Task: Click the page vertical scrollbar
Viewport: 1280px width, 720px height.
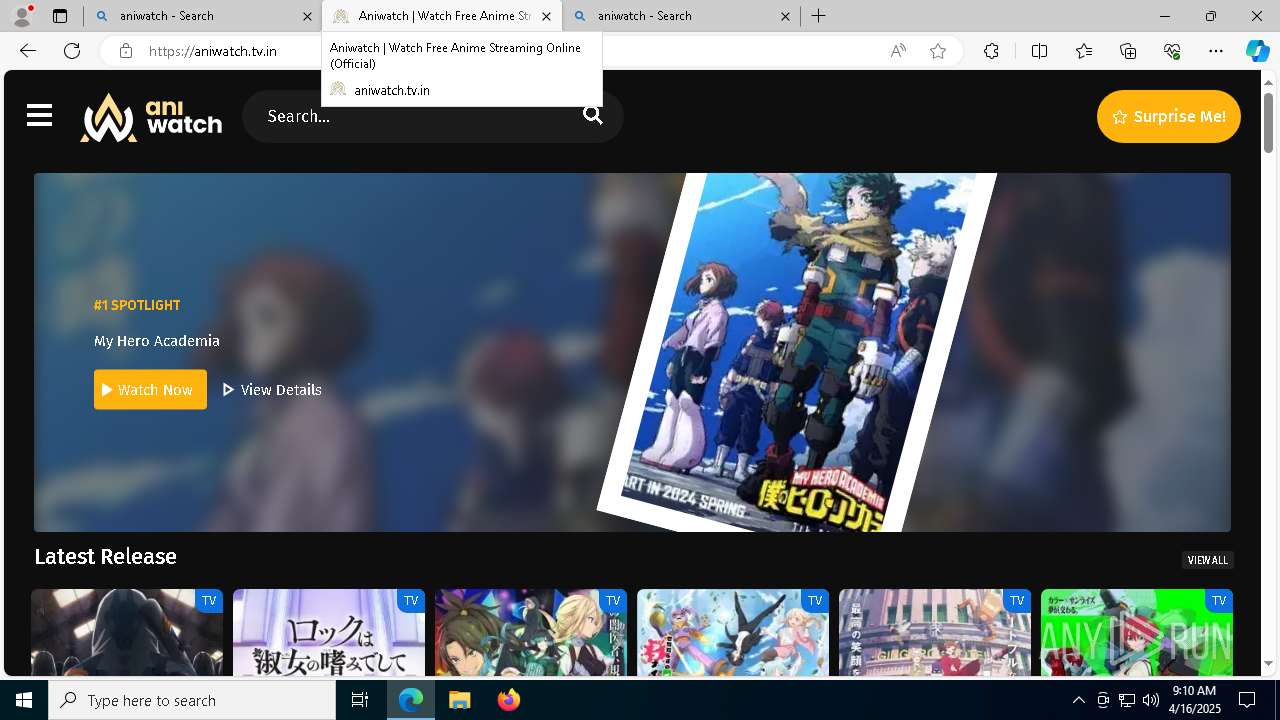Action: point(1268,122)
